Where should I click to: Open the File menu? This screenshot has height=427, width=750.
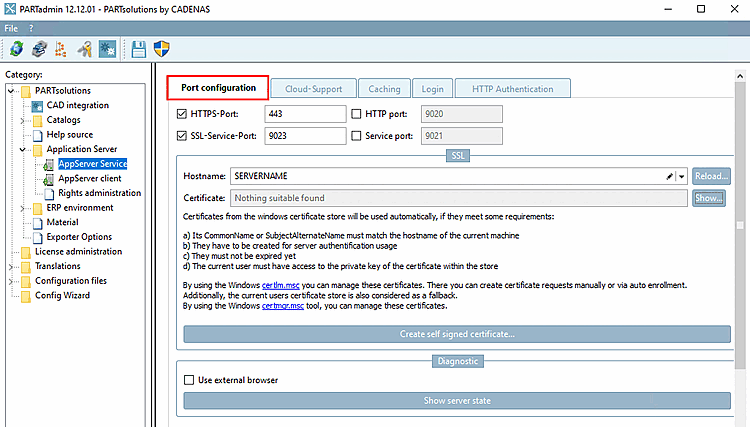pyautogui.click(x=11, y=28)
